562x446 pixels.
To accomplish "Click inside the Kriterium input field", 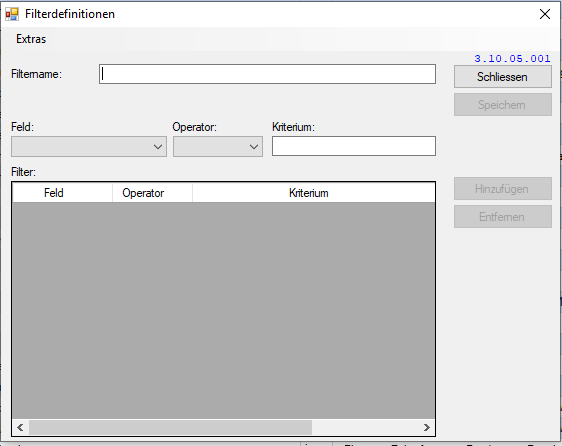I will click(354, 146).
